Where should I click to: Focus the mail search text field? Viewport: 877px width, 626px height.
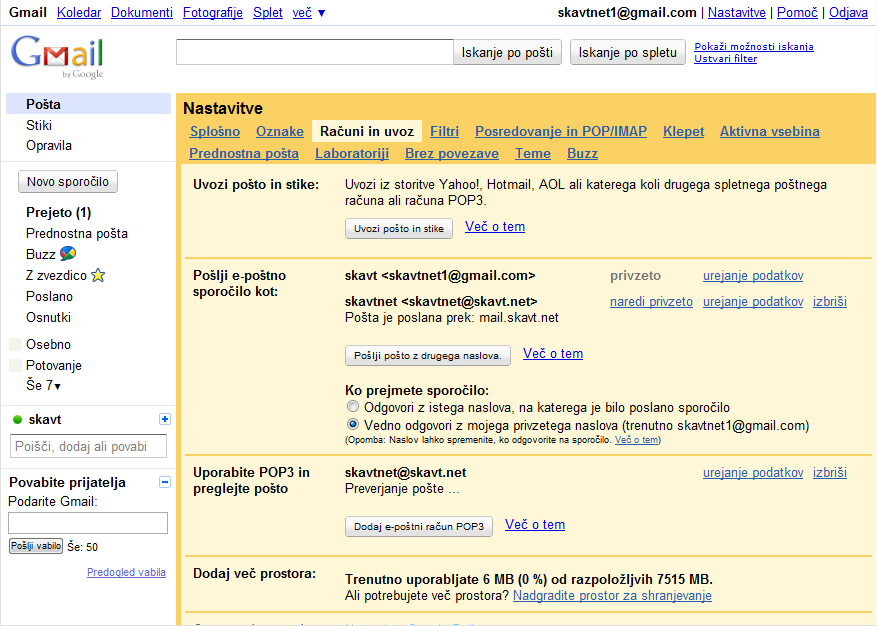(x=314, y=52)
